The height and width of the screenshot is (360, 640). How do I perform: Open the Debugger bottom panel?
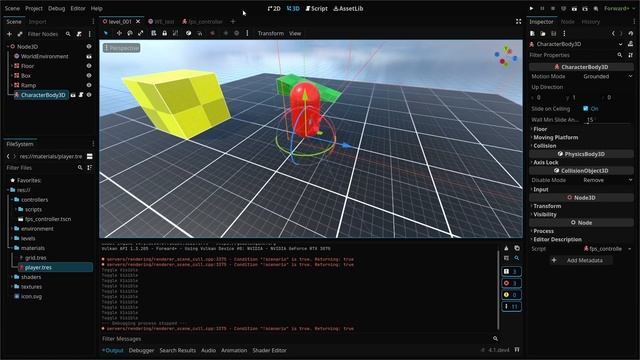click(x=141, y=350)
